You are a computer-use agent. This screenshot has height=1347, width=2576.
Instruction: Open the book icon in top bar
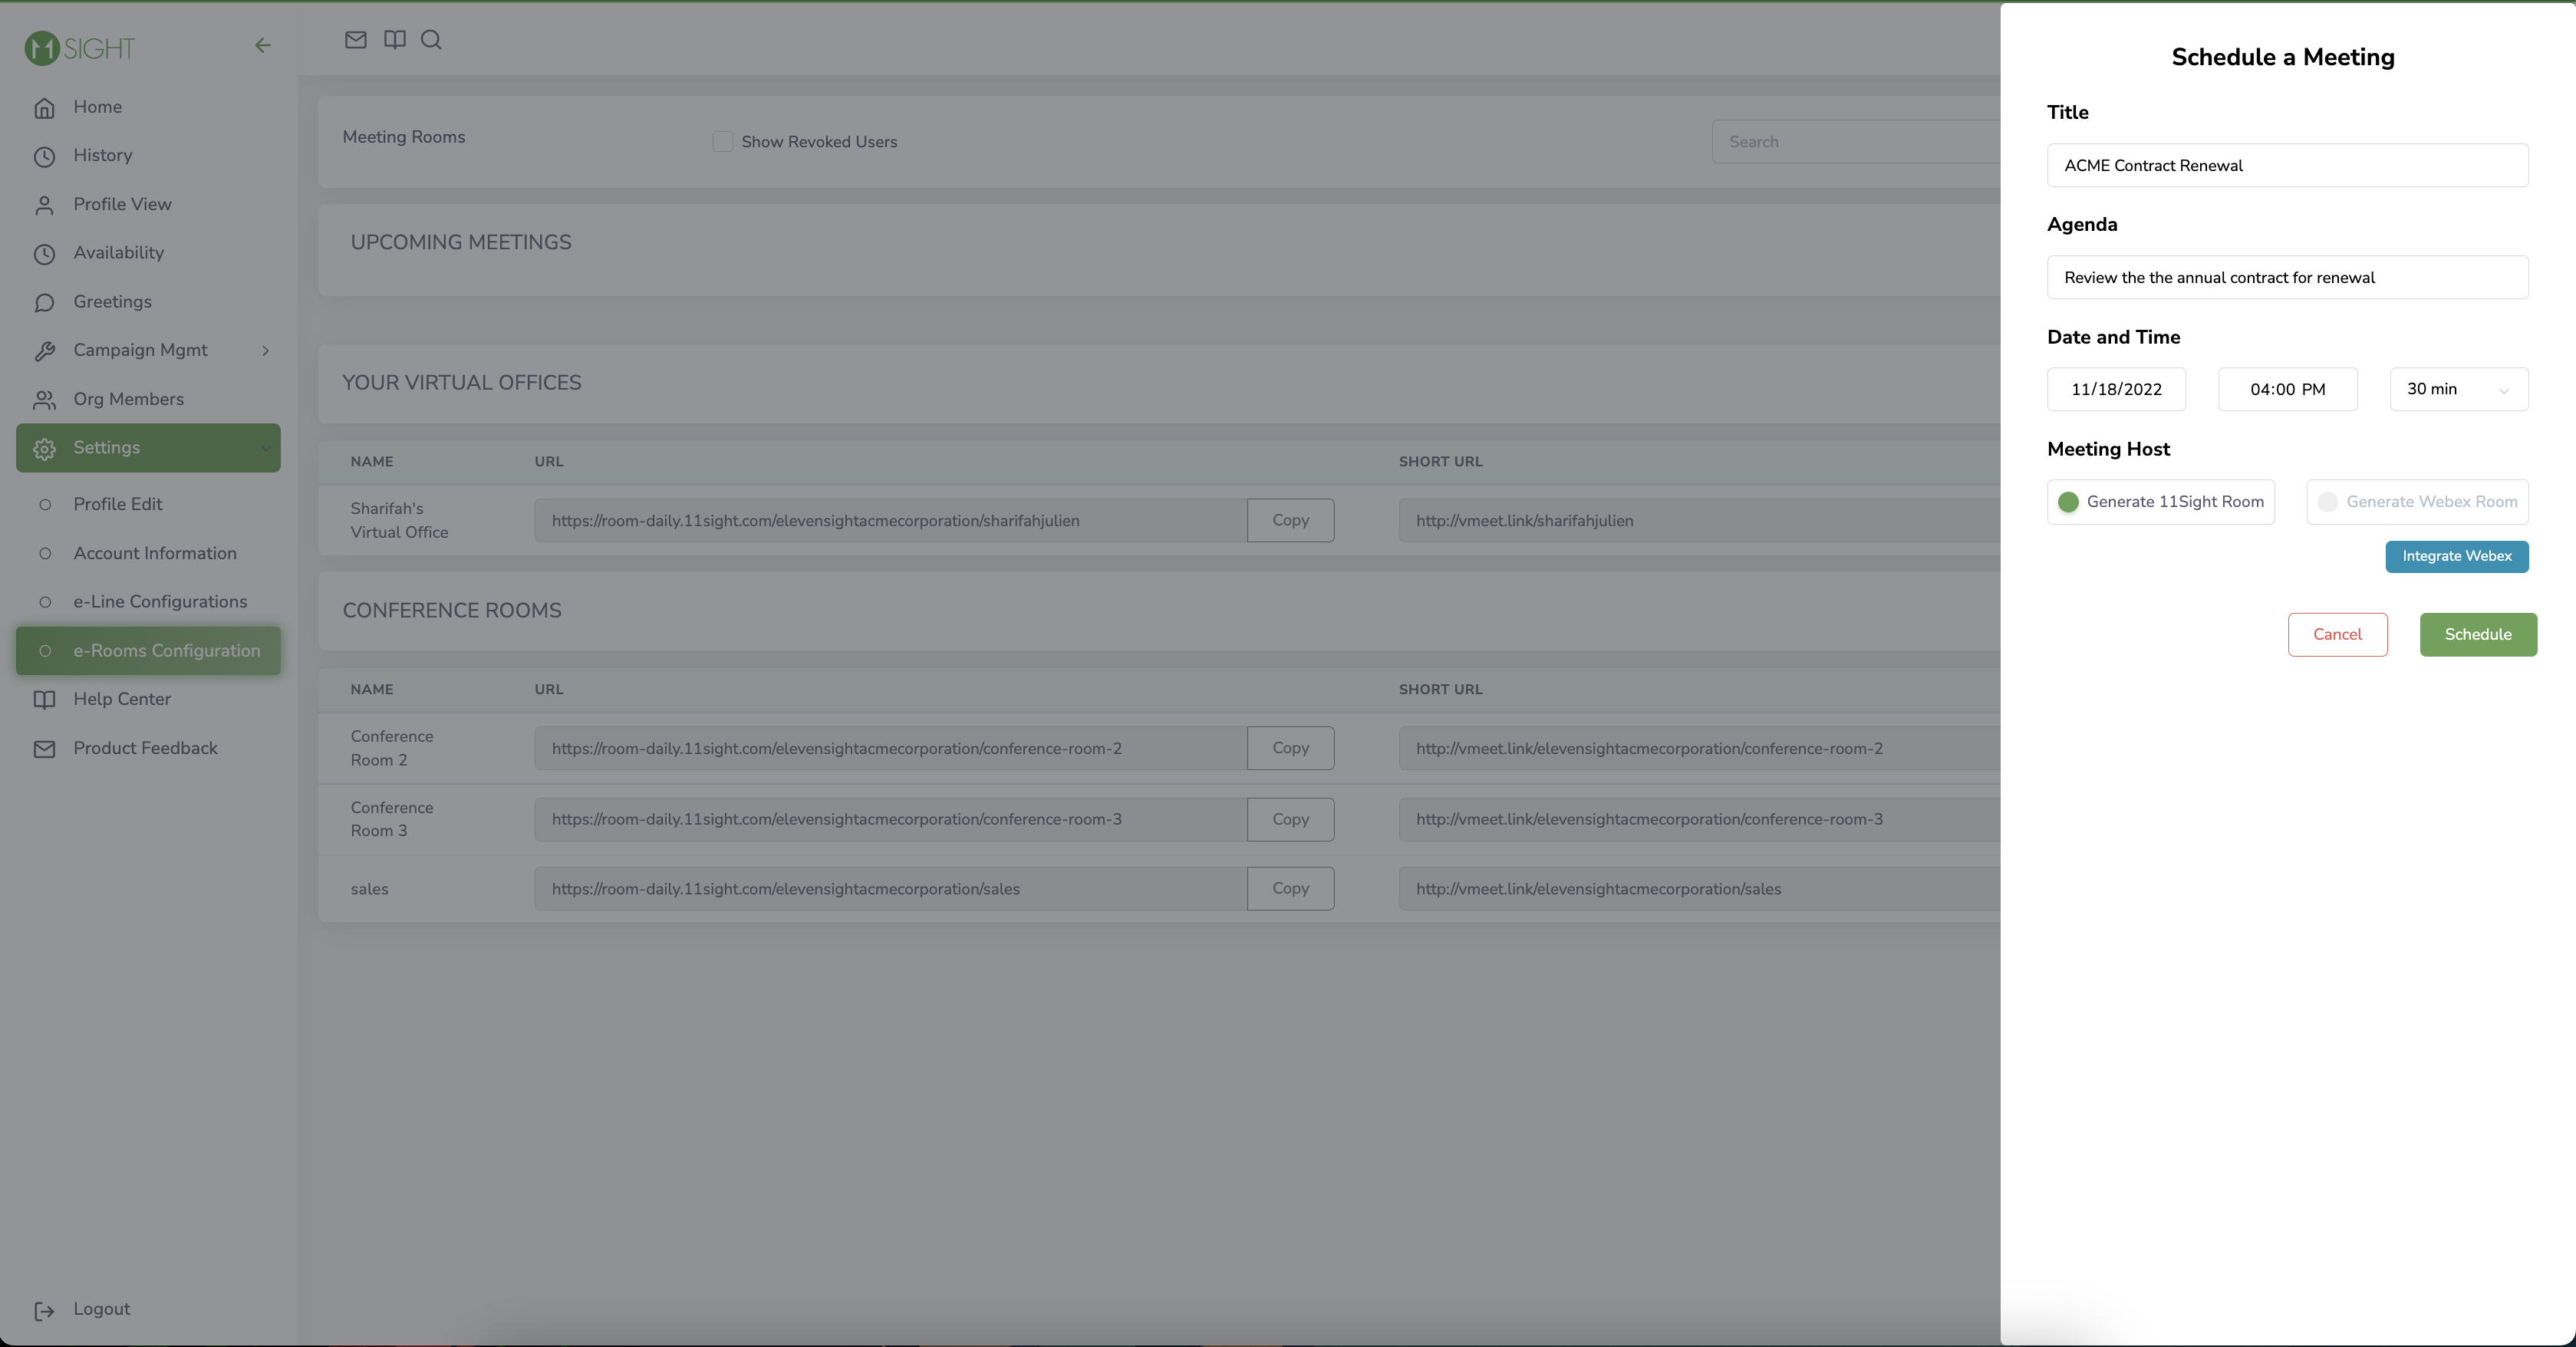(395, 40)
